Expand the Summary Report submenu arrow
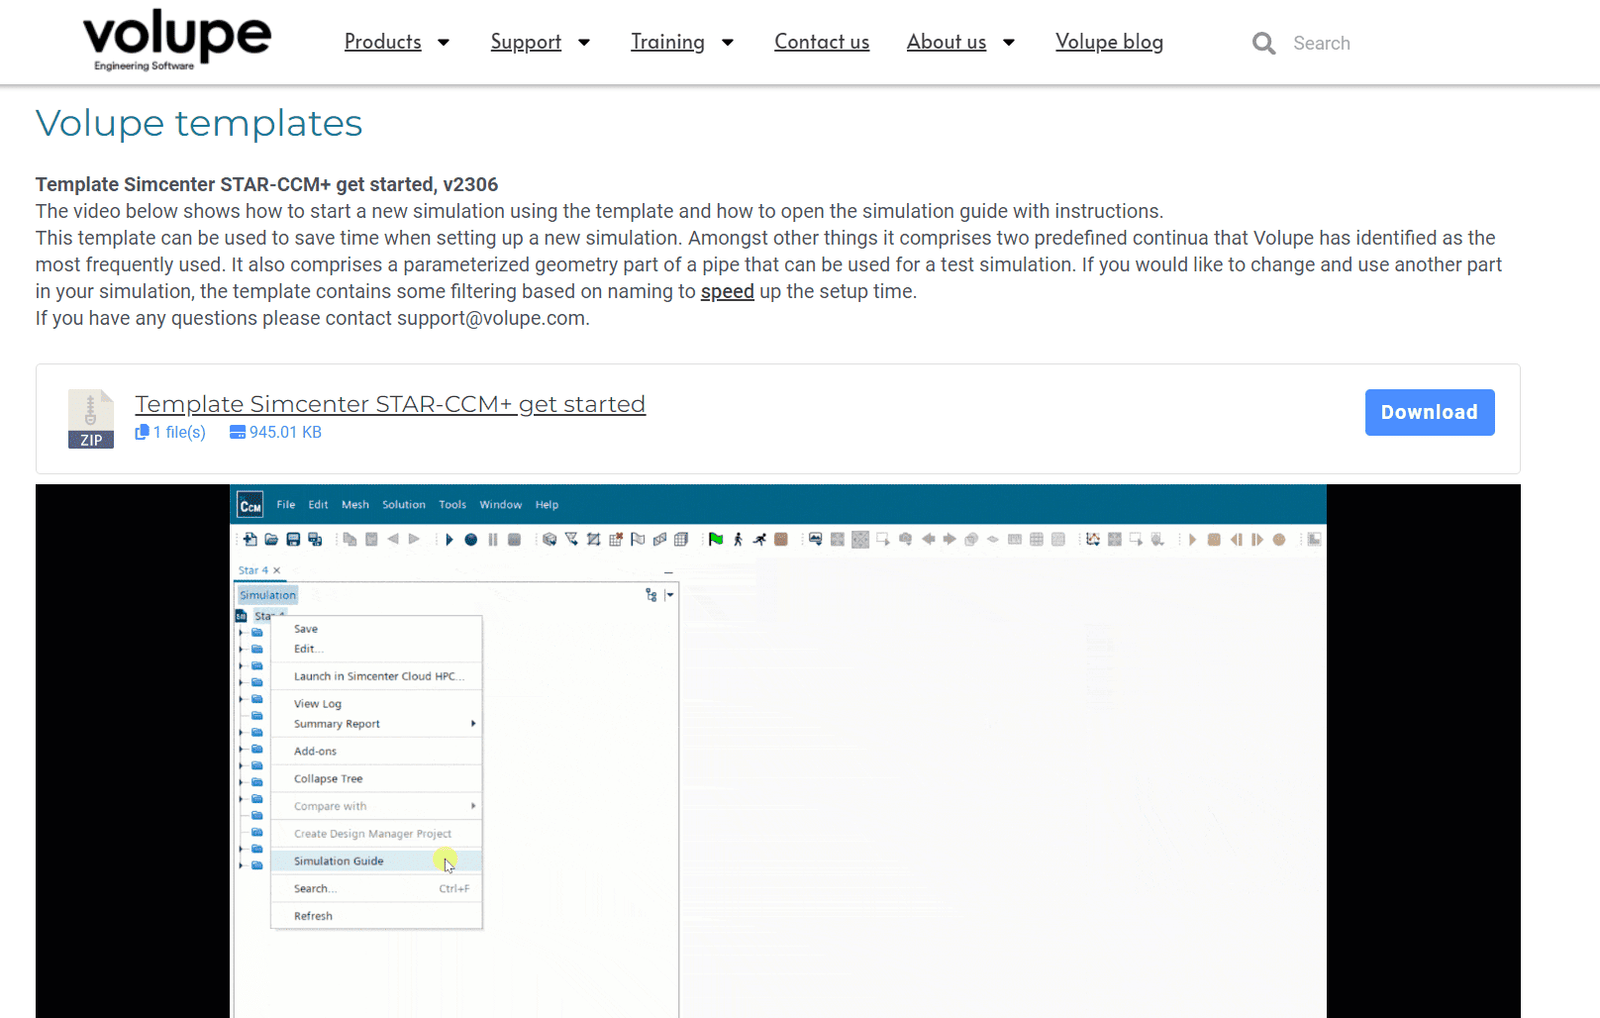This screenshot has height=1018, width=1600. point(473,723)
